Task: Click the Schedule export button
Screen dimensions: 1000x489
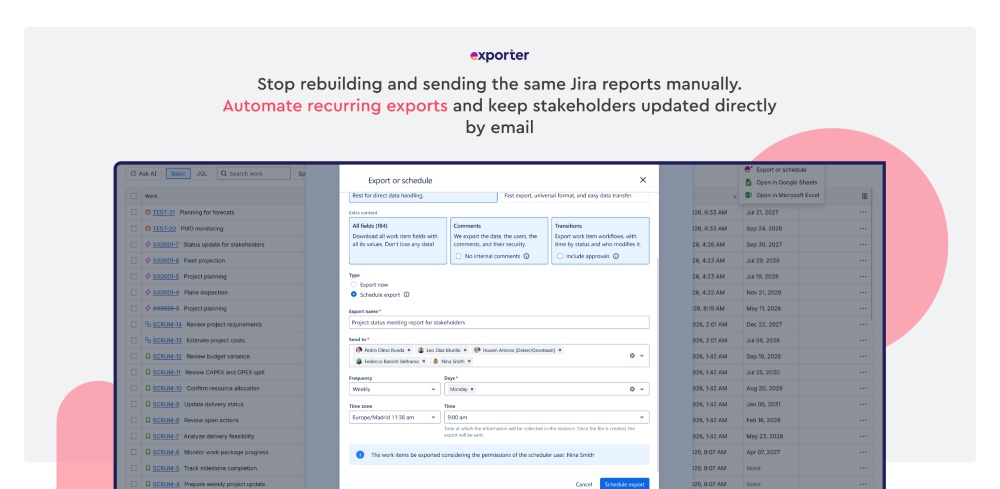Action: pos(624,484)
